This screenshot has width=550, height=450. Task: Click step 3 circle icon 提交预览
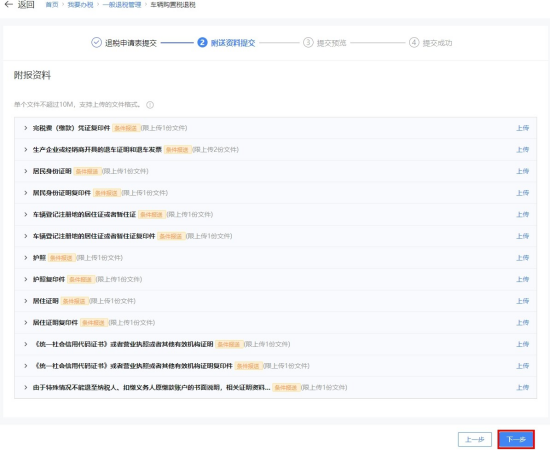[308, 42]
